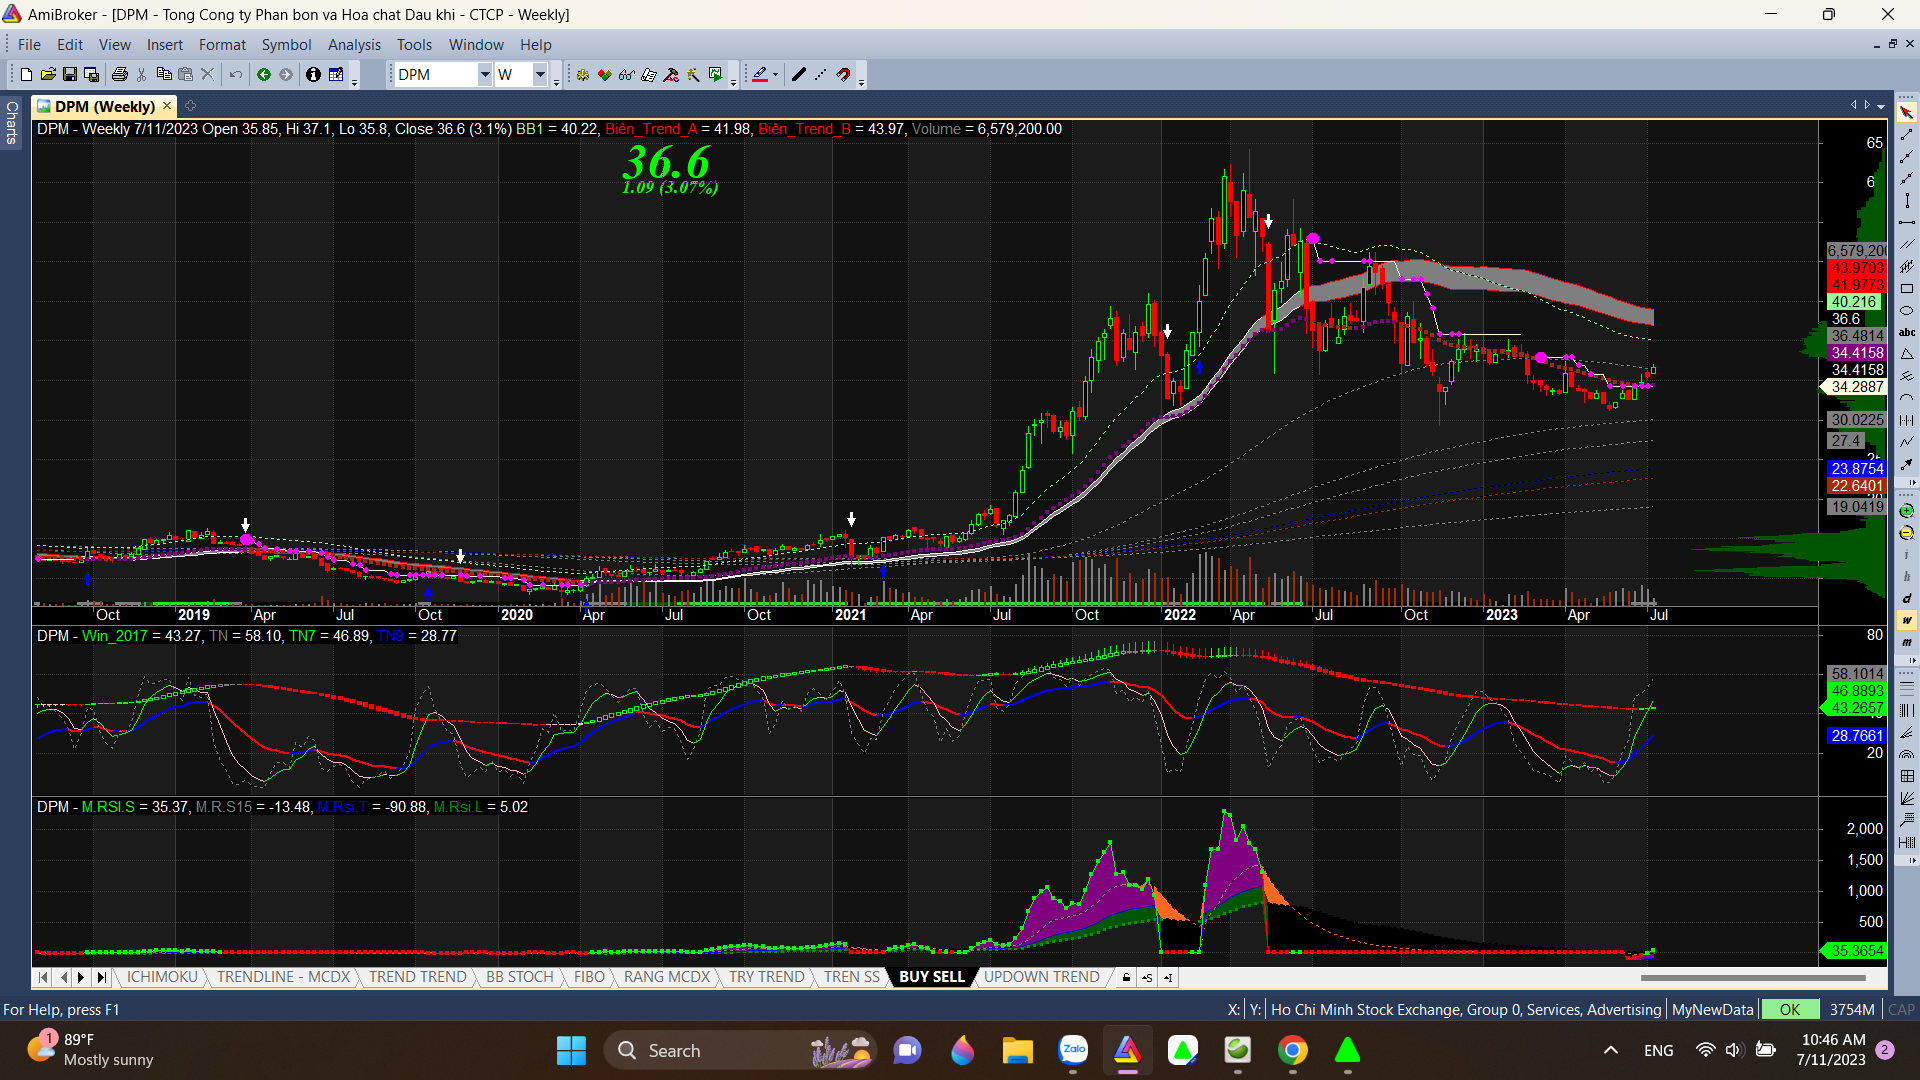Screen dimensions: 1920x1080
Task: Click the binoculars Explore icon
Action: (627, 75)
